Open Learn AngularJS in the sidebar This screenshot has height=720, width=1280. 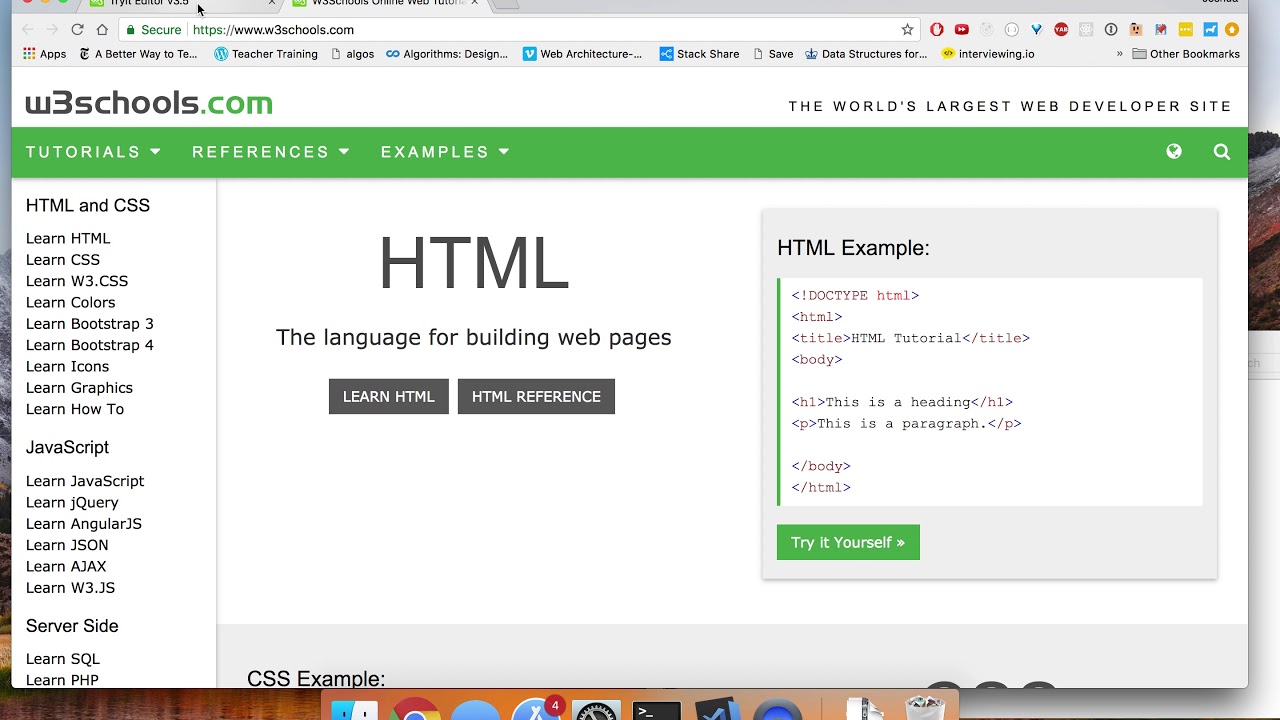[84, 524]
